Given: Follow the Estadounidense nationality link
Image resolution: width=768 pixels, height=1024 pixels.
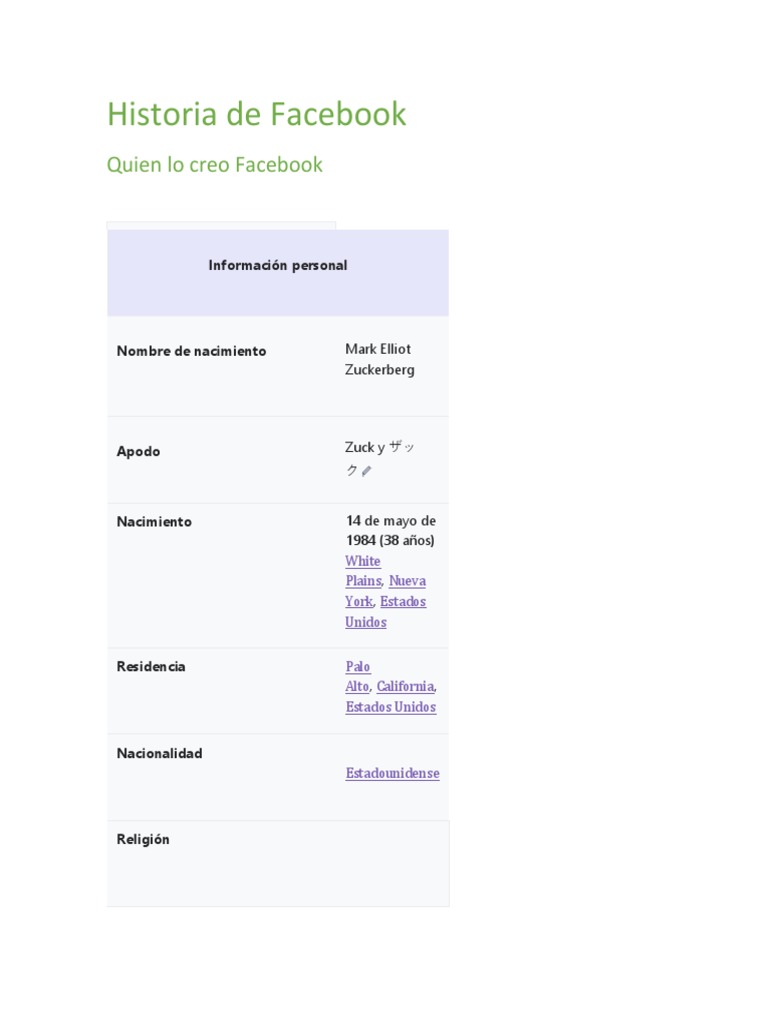Looking at the screenshot, I should pyautogui.click(x=392, y=773).
